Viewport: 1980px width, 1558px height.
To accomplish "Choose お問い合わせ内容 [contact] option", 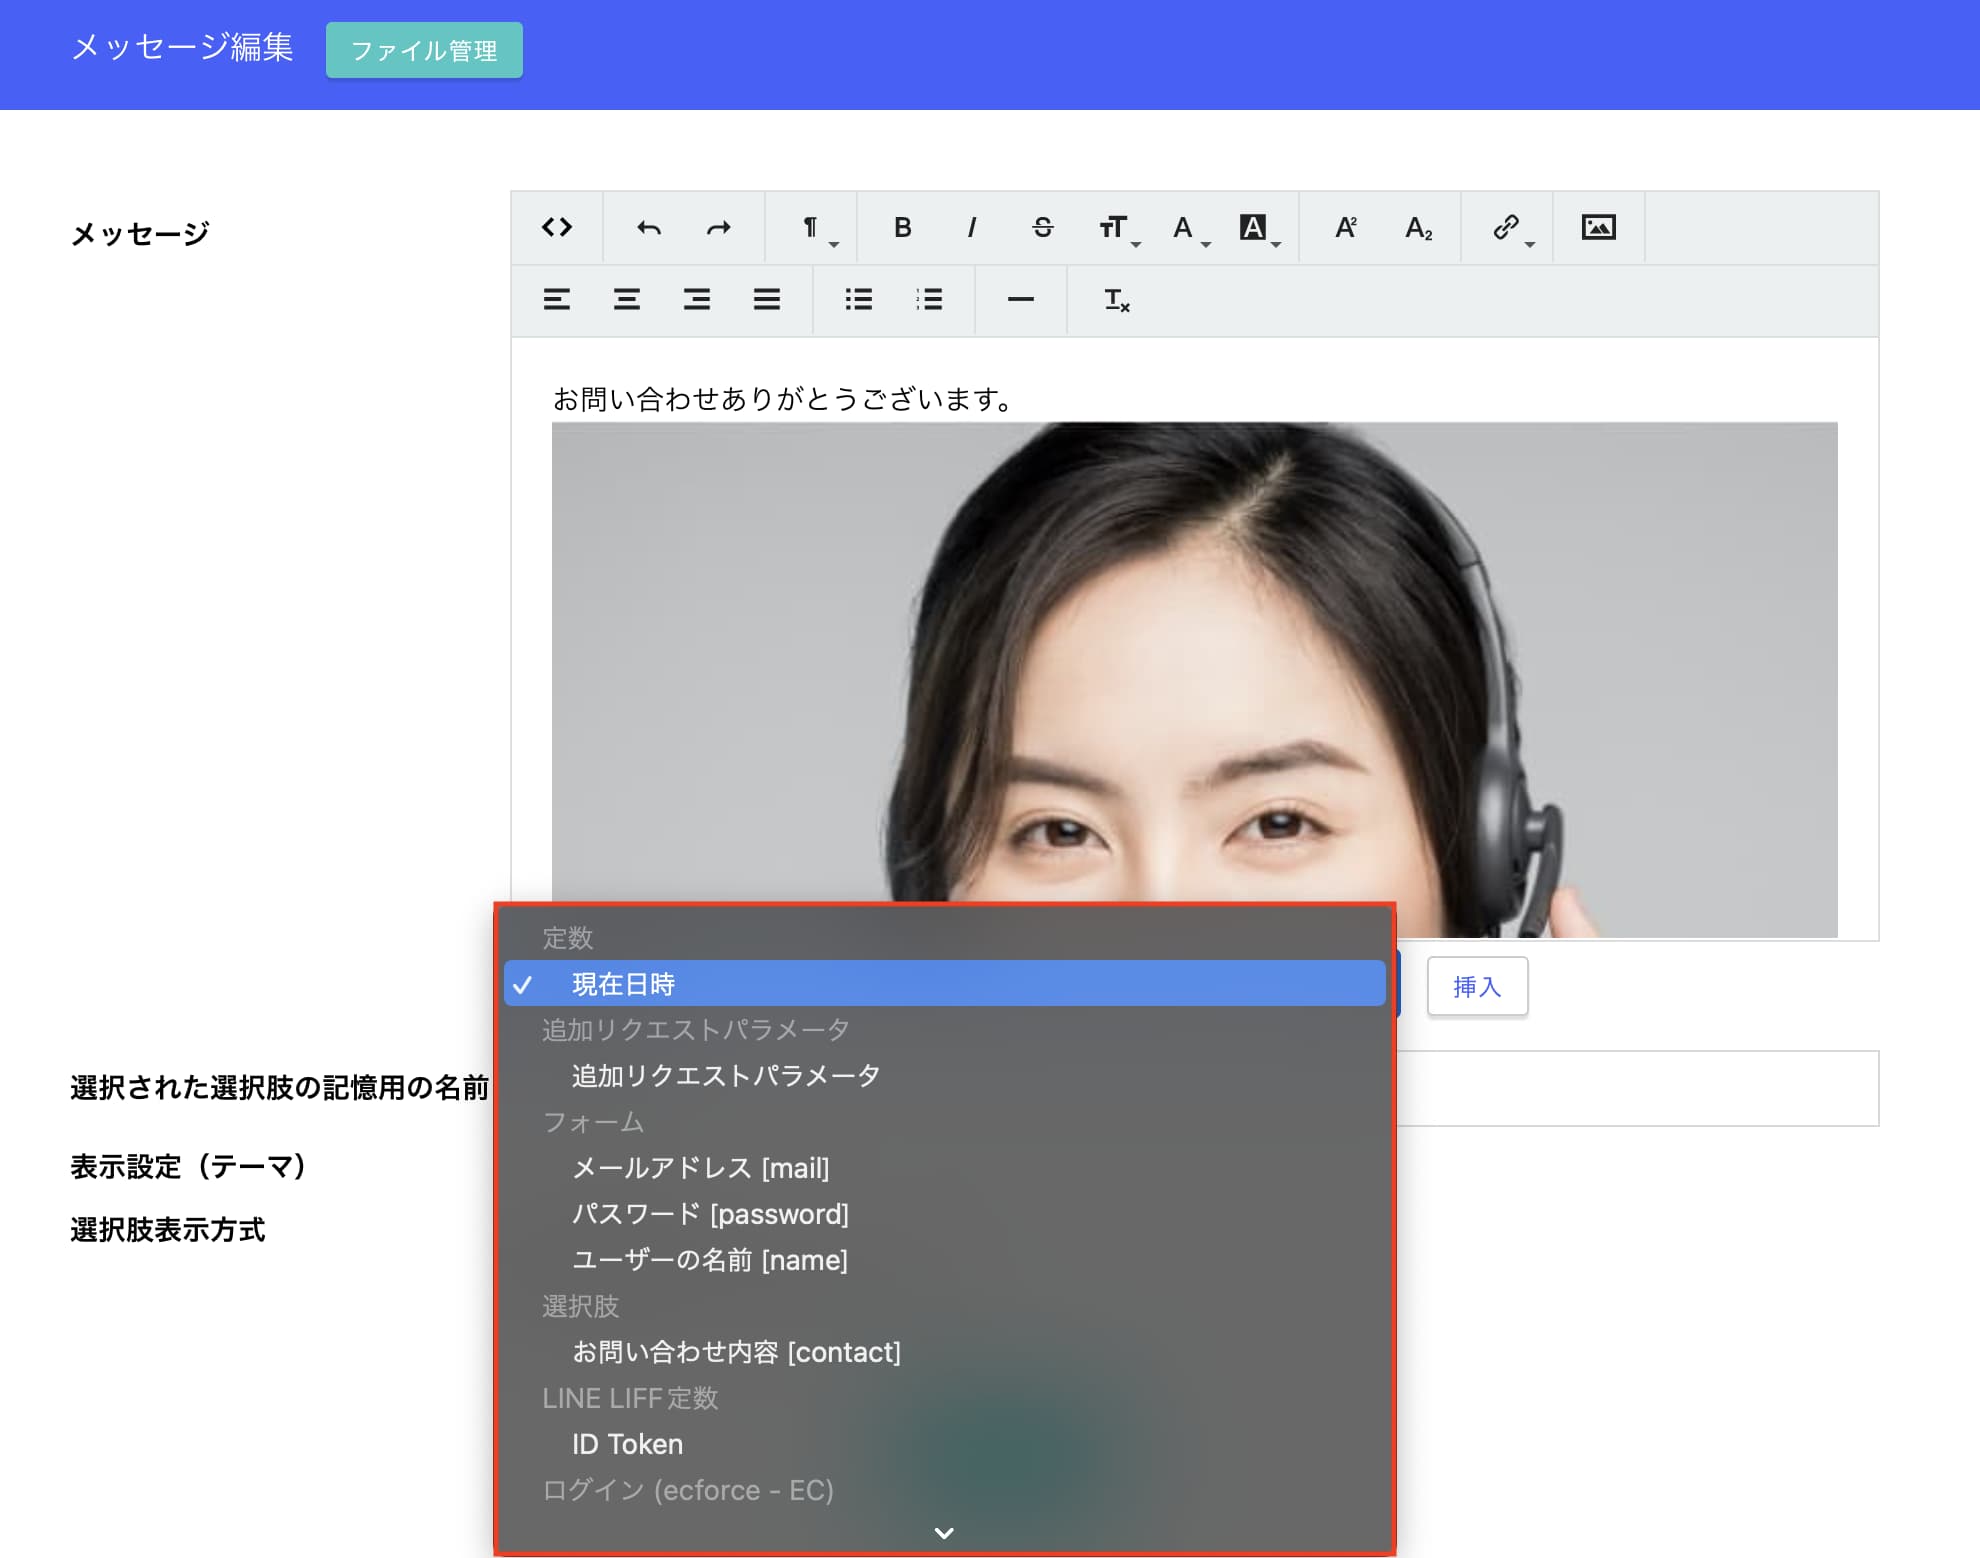I will [944, 1352].
